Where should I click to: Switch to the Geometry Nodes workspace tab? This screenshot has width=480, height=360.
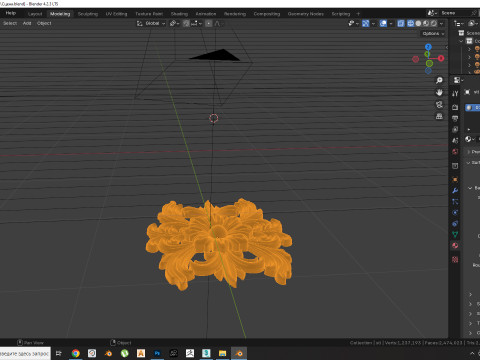point(306,14)
